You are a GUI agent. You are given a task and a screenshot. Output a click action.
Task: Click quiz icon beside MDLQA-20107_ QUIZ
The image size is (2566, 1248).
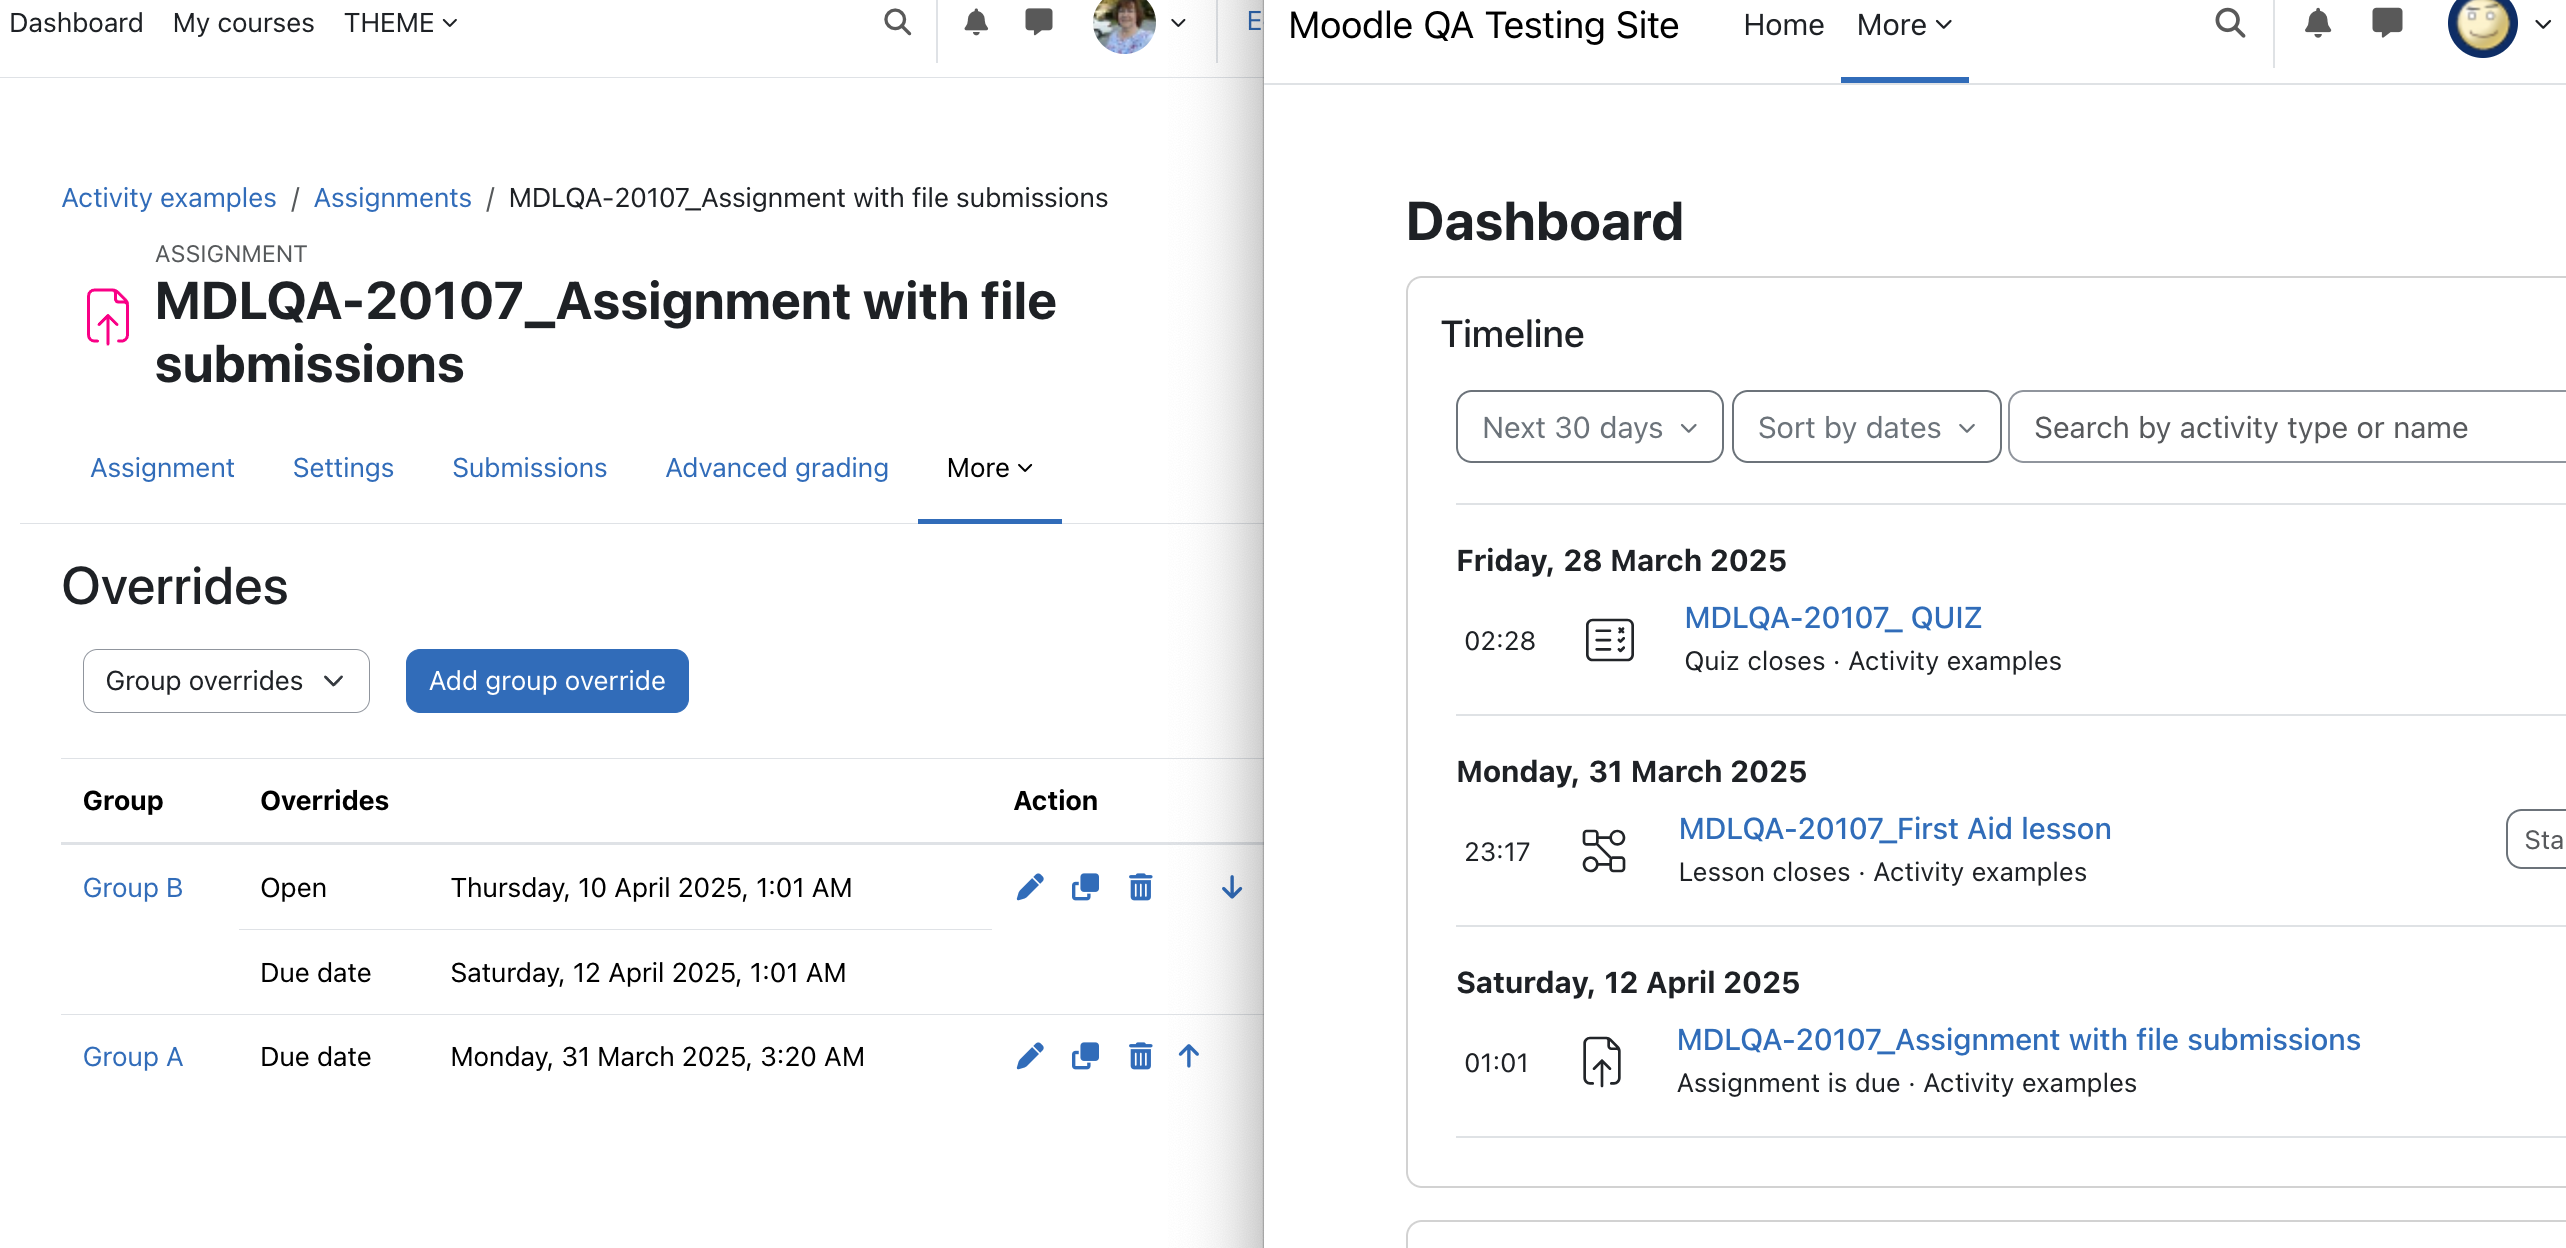[x=1609, y=640]
